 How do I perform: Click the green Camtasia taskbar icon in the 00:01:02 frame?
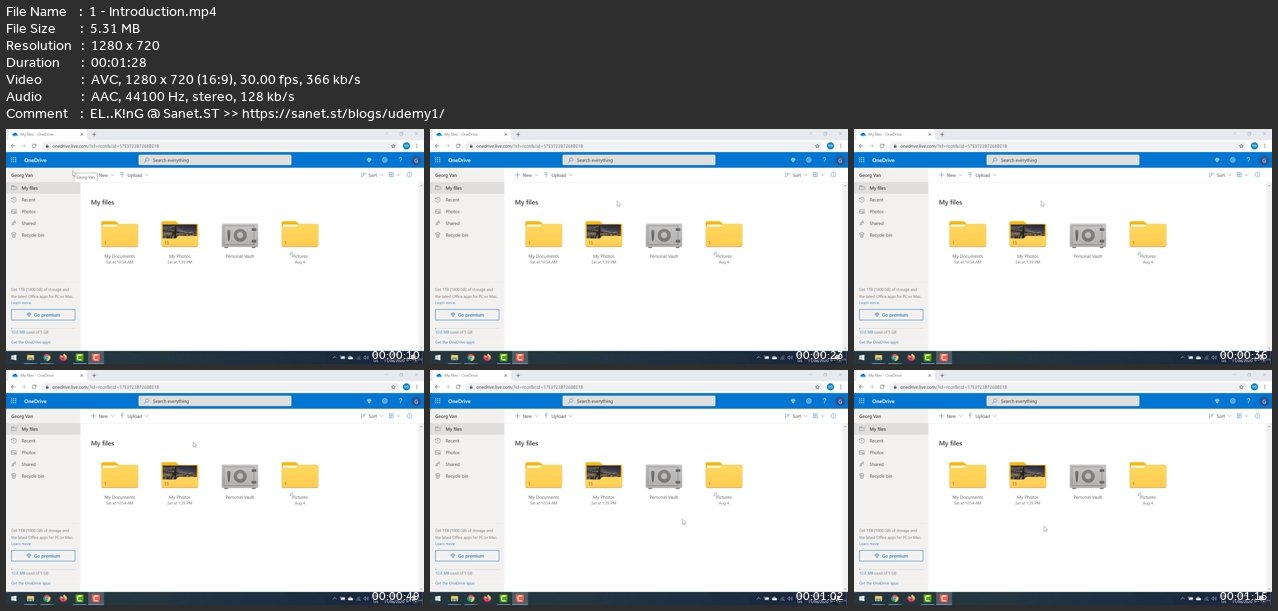[x=503, y=598]
